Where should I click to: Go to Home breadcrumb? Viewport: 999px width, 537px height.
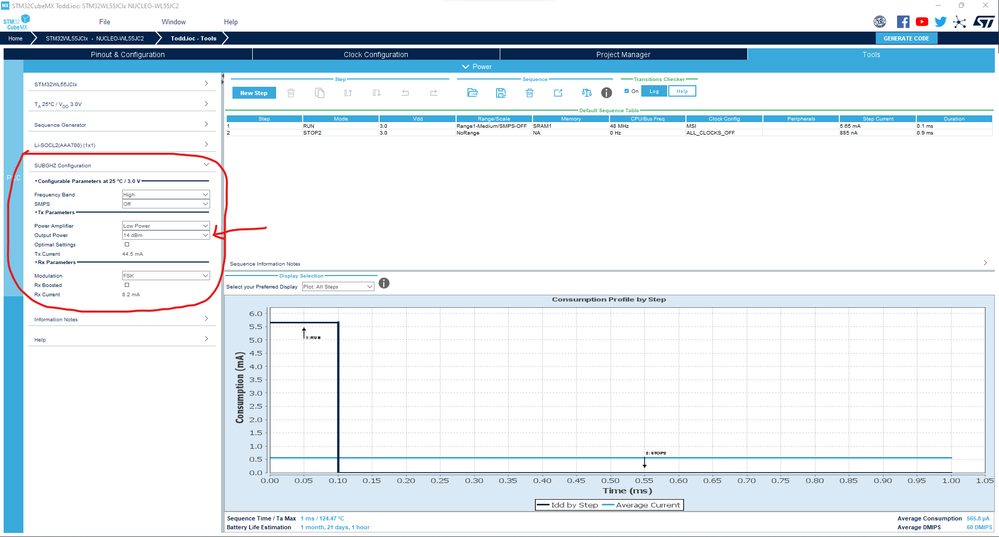[15, 38]
